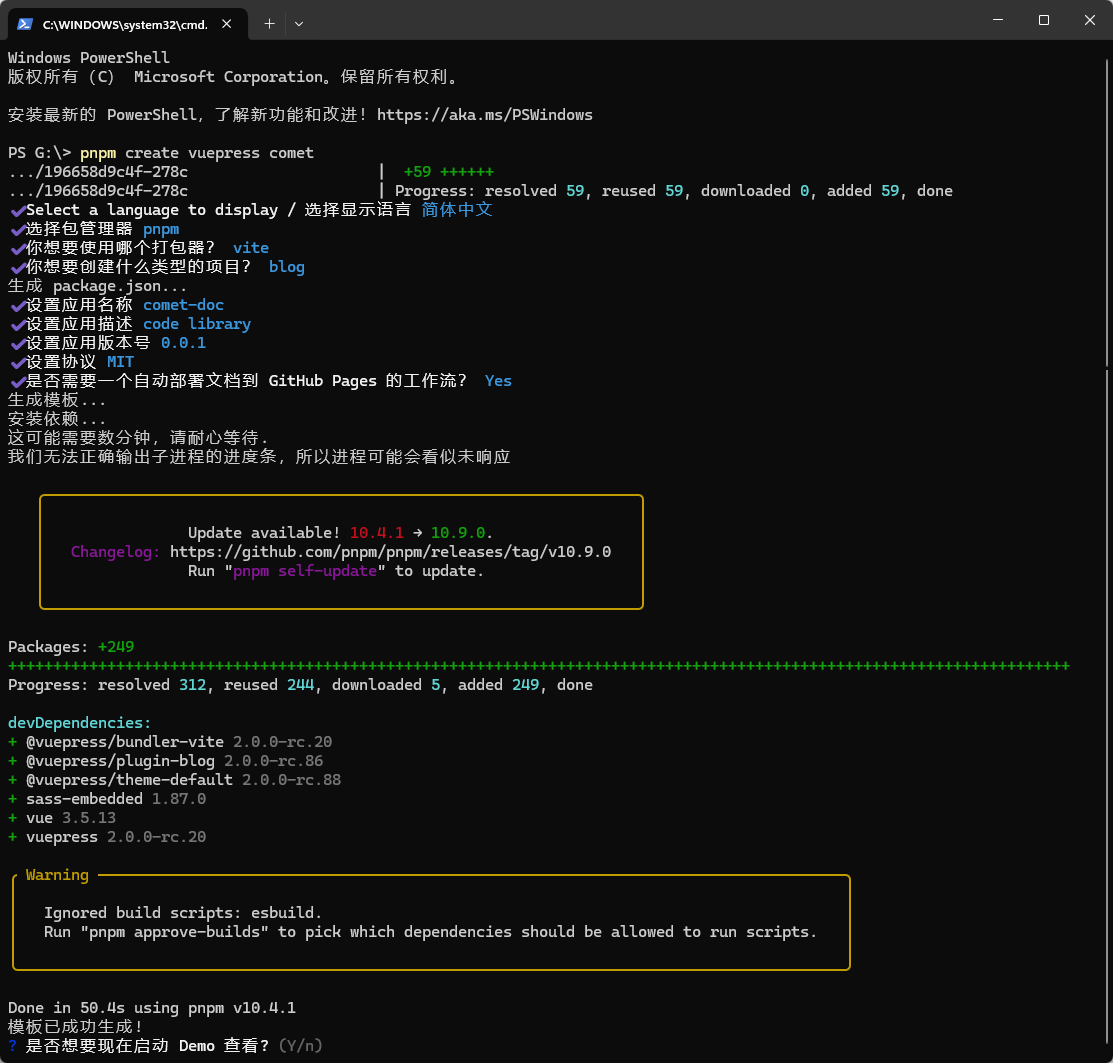1113x1063 pixels.
Task: Select the C:\WINDOWS\system32\cmd tab
Action: pyautogui.click(x=128, y=24)
